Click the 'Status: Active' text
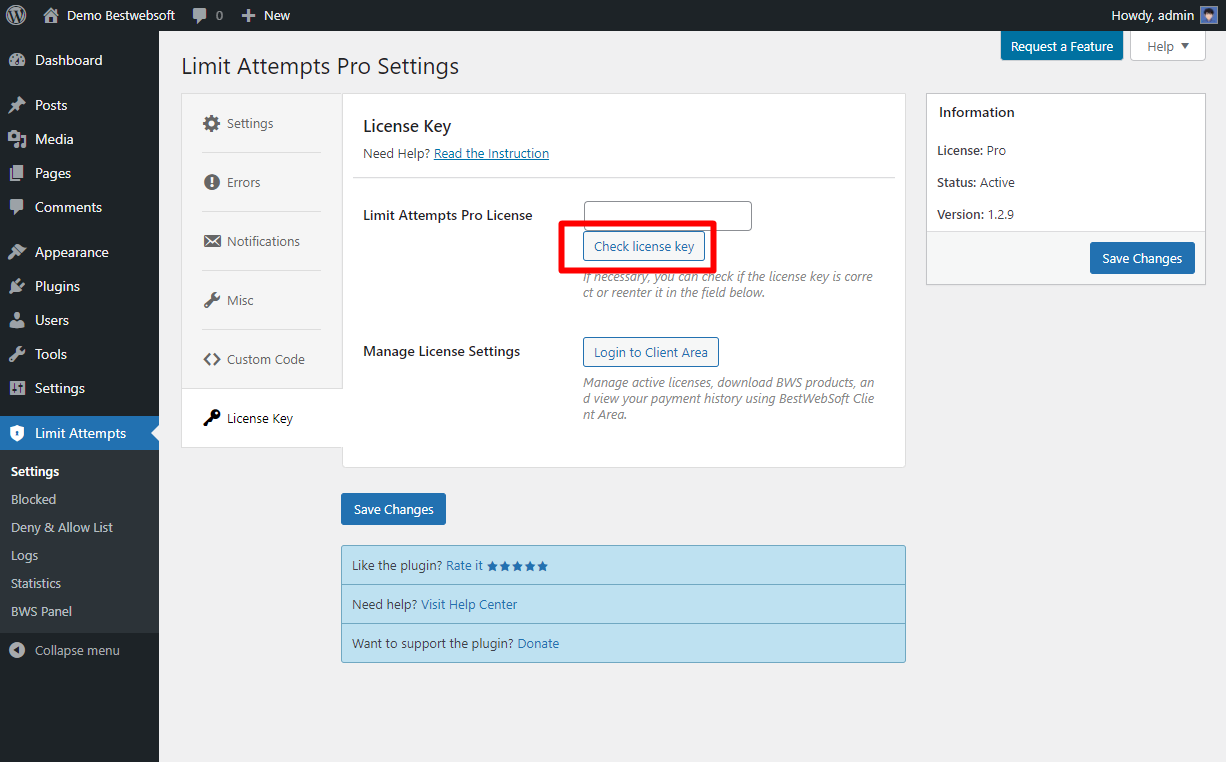This screenshot has width=1226, height=762. pos(976,182)
